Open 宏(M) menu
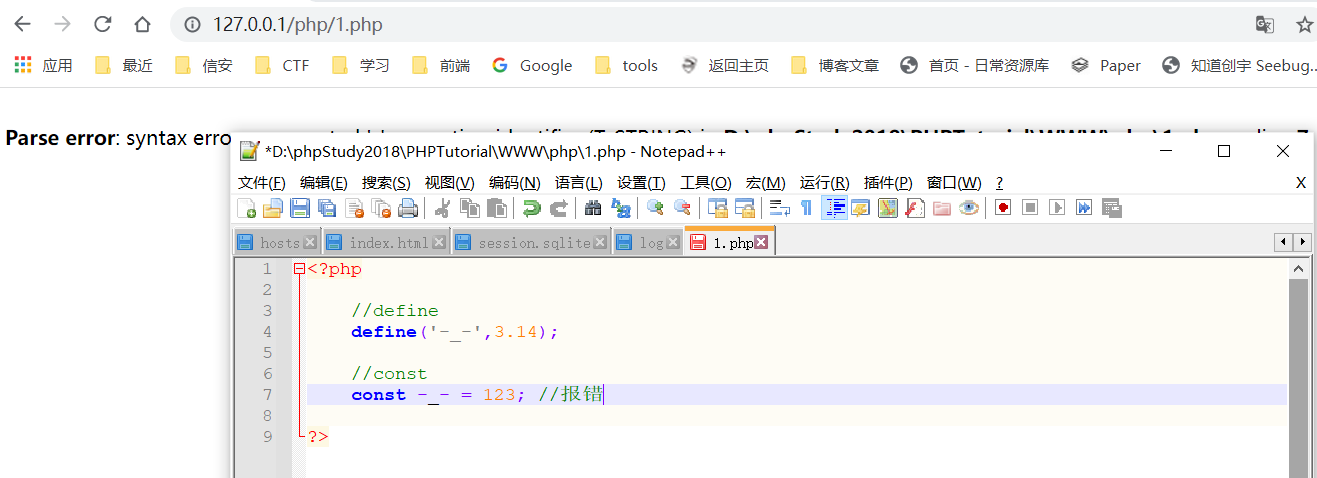Image resolution: width=1317 pixels, height=478 pixels. click(x=766, y=183)
